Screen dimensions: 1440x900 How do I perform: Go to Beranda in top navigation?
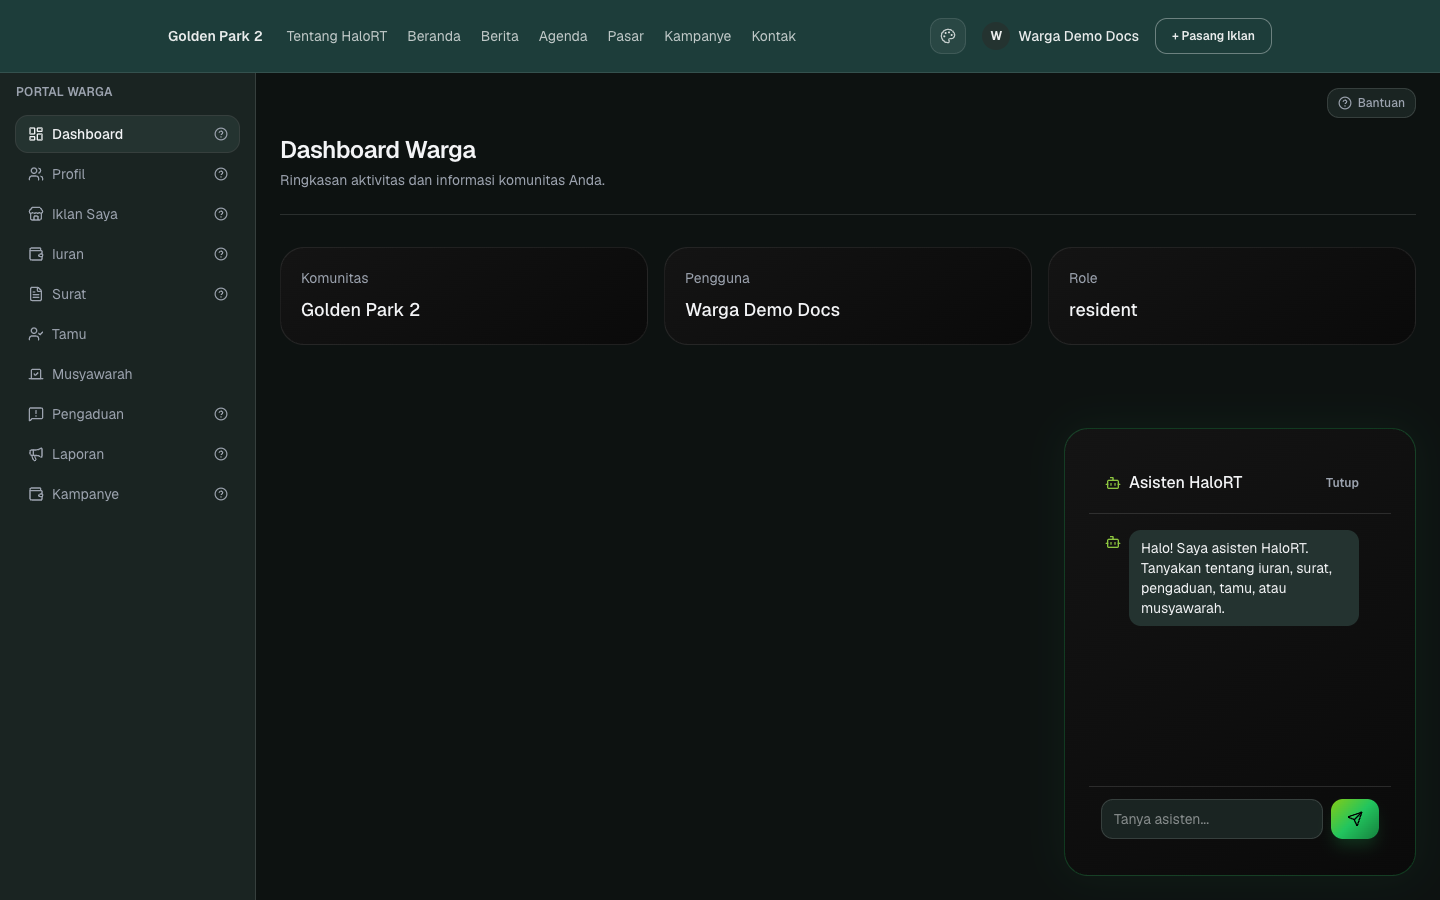(434, 36)
